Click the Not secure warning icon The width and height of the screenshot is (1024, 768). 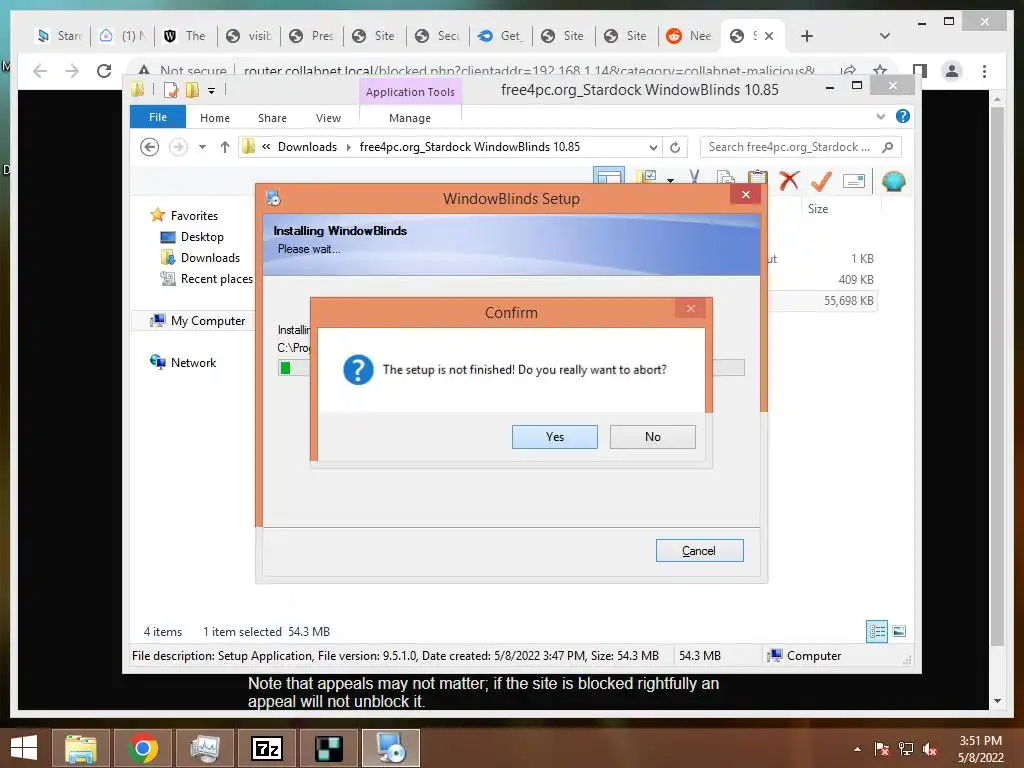[144, 71]
